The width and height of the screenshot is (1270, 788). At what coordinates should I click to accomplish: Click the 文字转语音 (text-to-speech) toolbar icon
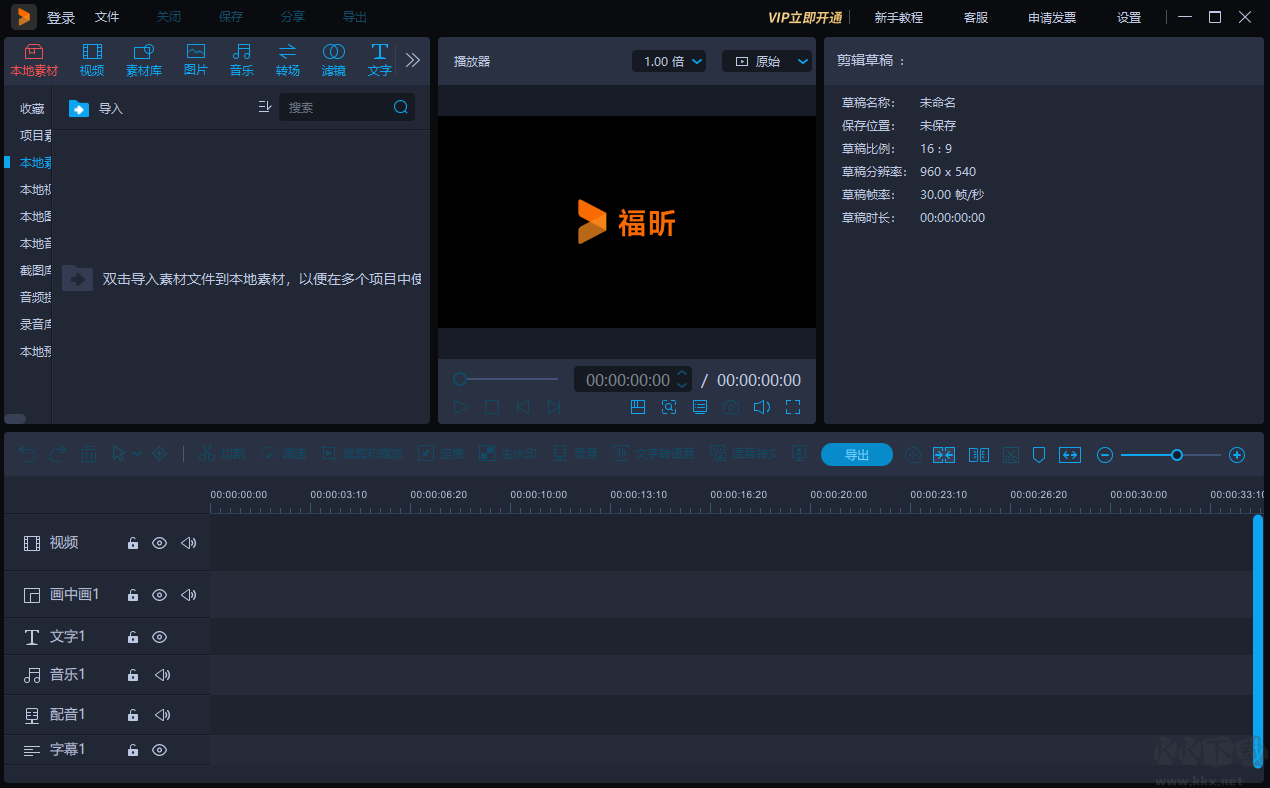click(x=655, y=454)
